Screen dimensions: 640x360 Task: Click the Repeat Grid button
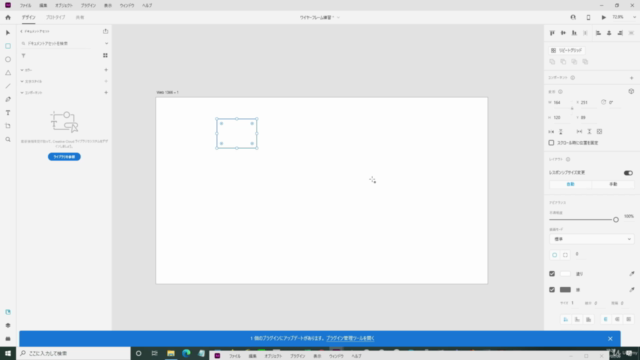[567, 50]
